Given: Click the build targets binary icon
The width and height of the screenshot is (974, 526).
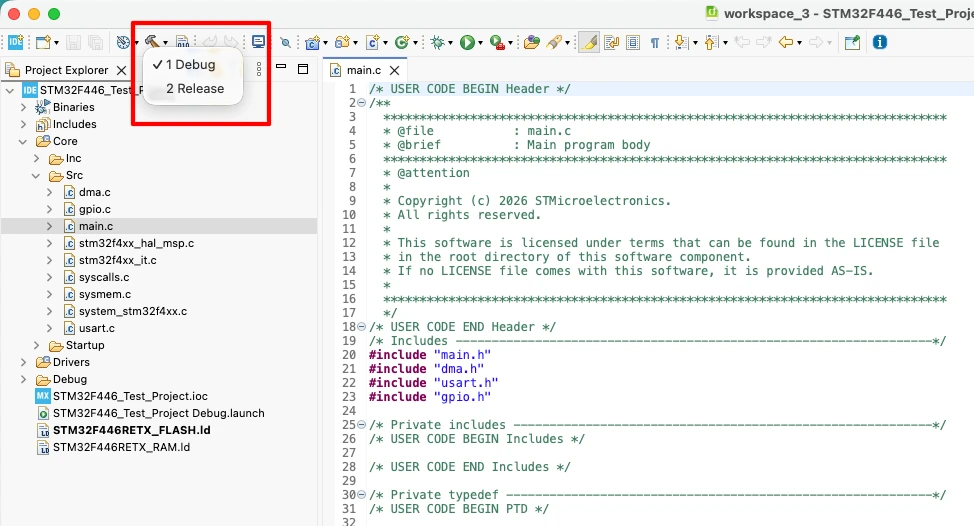Looking at the screenshot, I should tap(182, 42).
